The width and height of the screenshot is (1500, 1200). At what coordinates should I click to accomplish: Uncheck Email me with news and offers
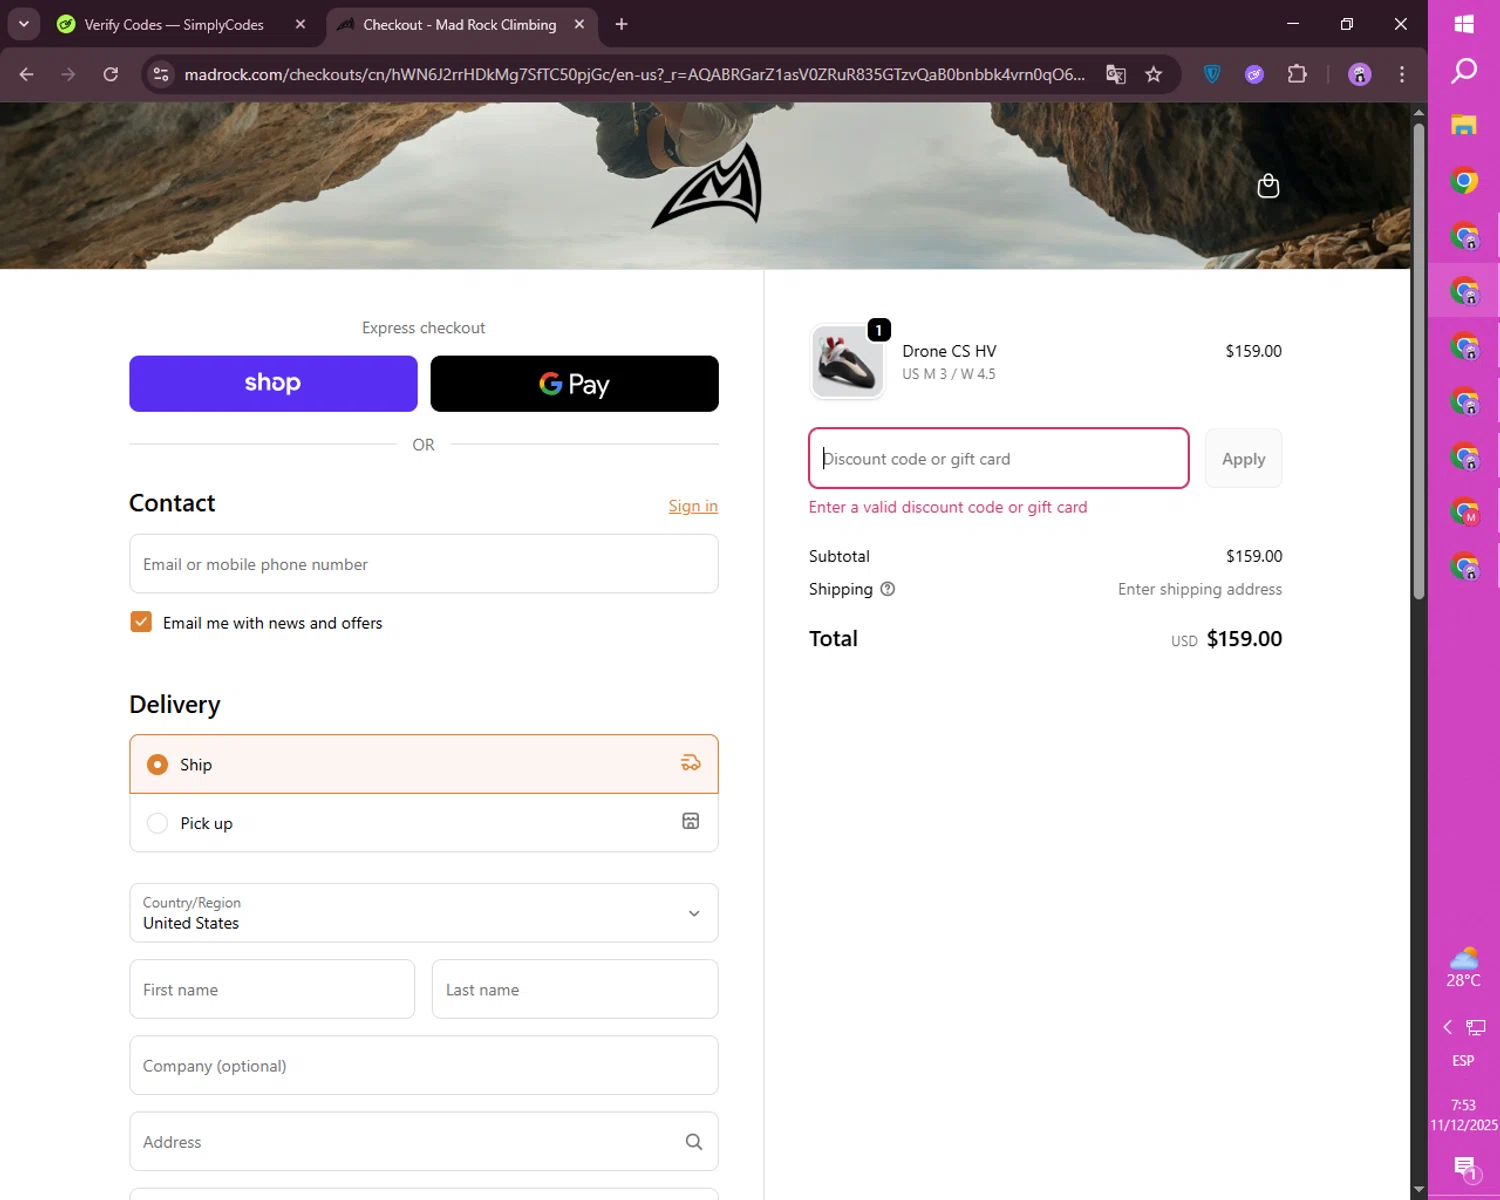141,622
